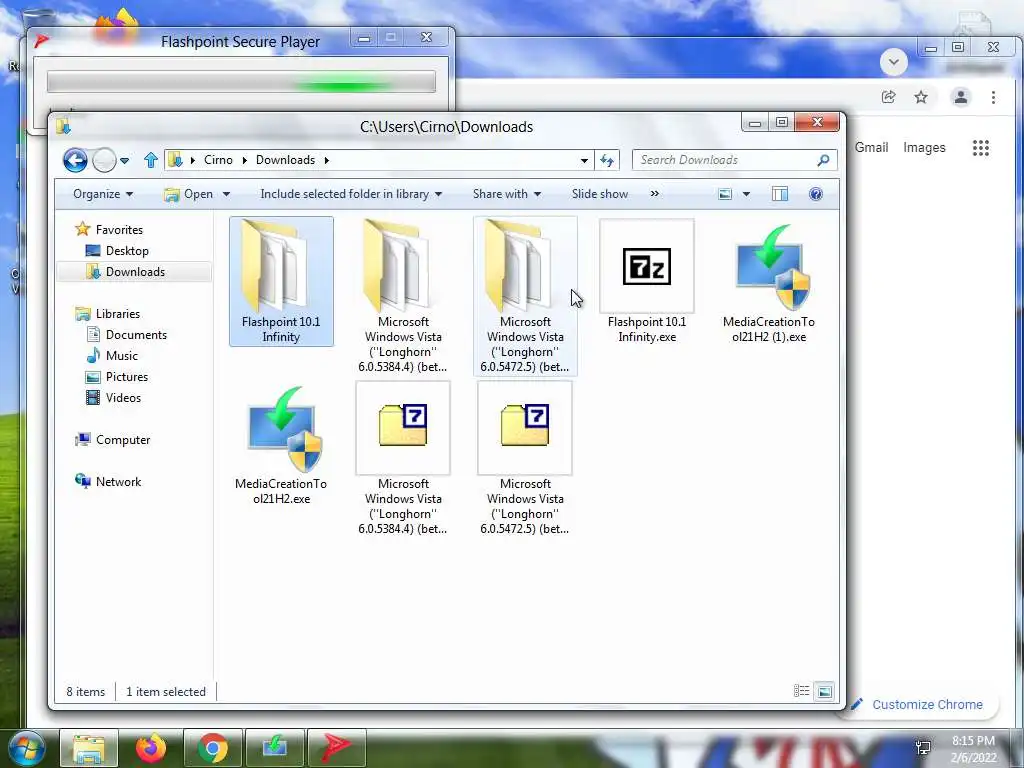1024x768 pixels.
Task: Open the Organize menu
Action: (103, 194)
